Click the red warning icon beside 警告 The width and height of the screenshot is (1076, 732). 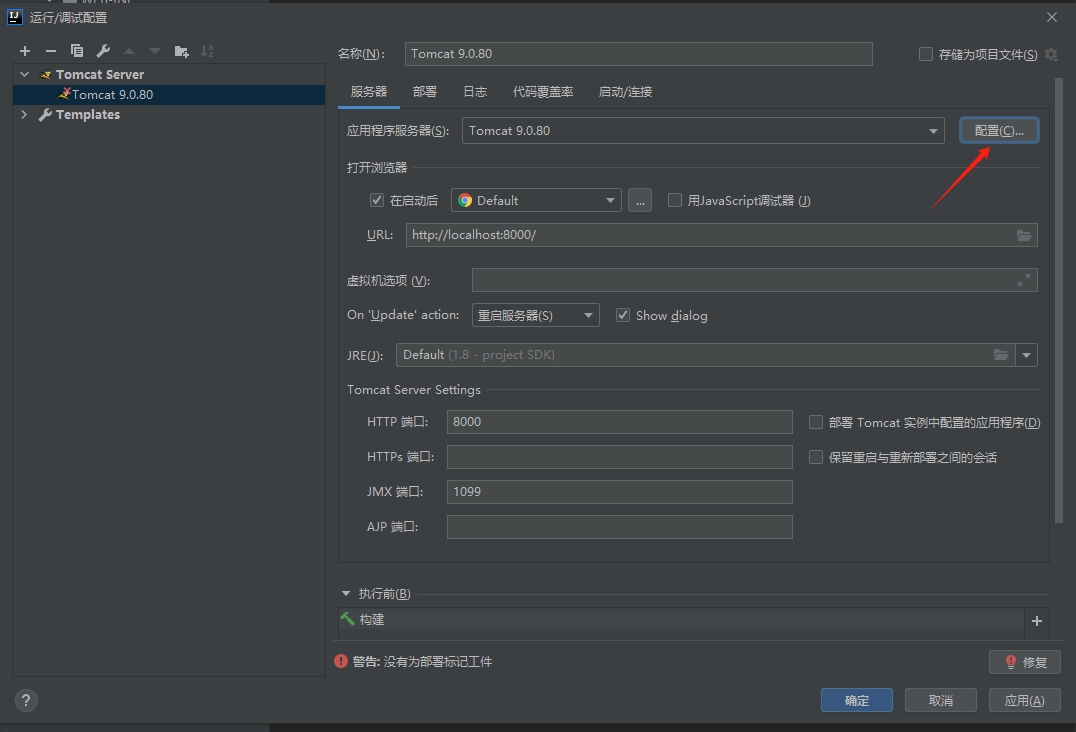[341, 661]
